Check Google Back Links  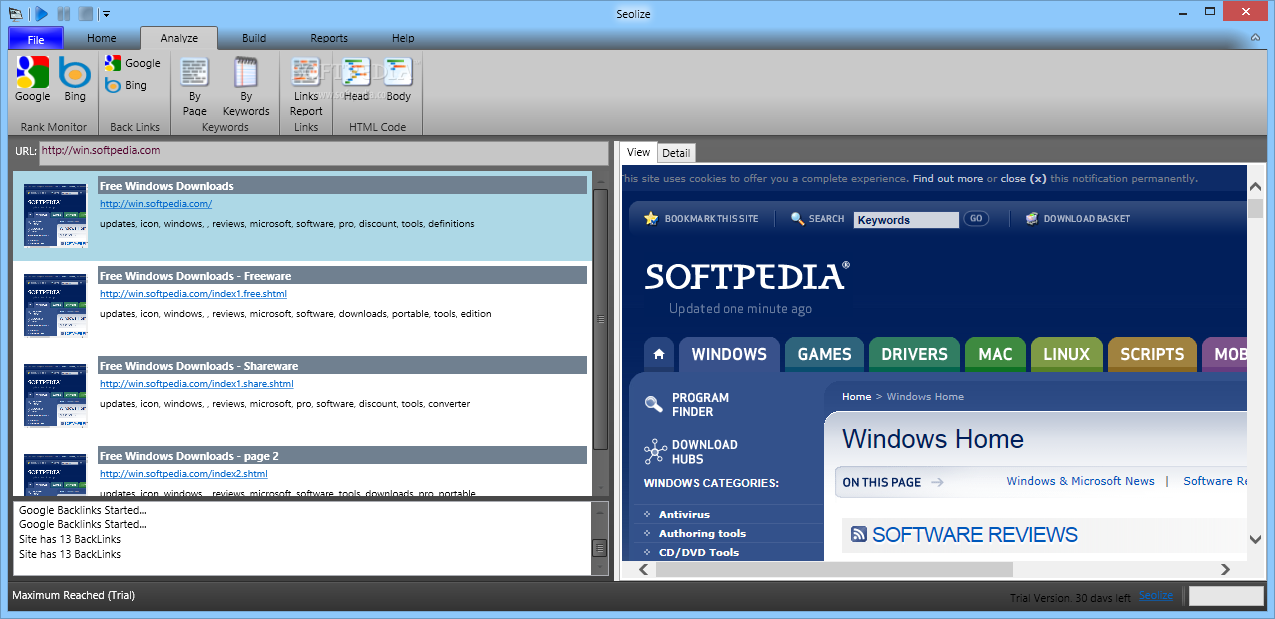133,63
